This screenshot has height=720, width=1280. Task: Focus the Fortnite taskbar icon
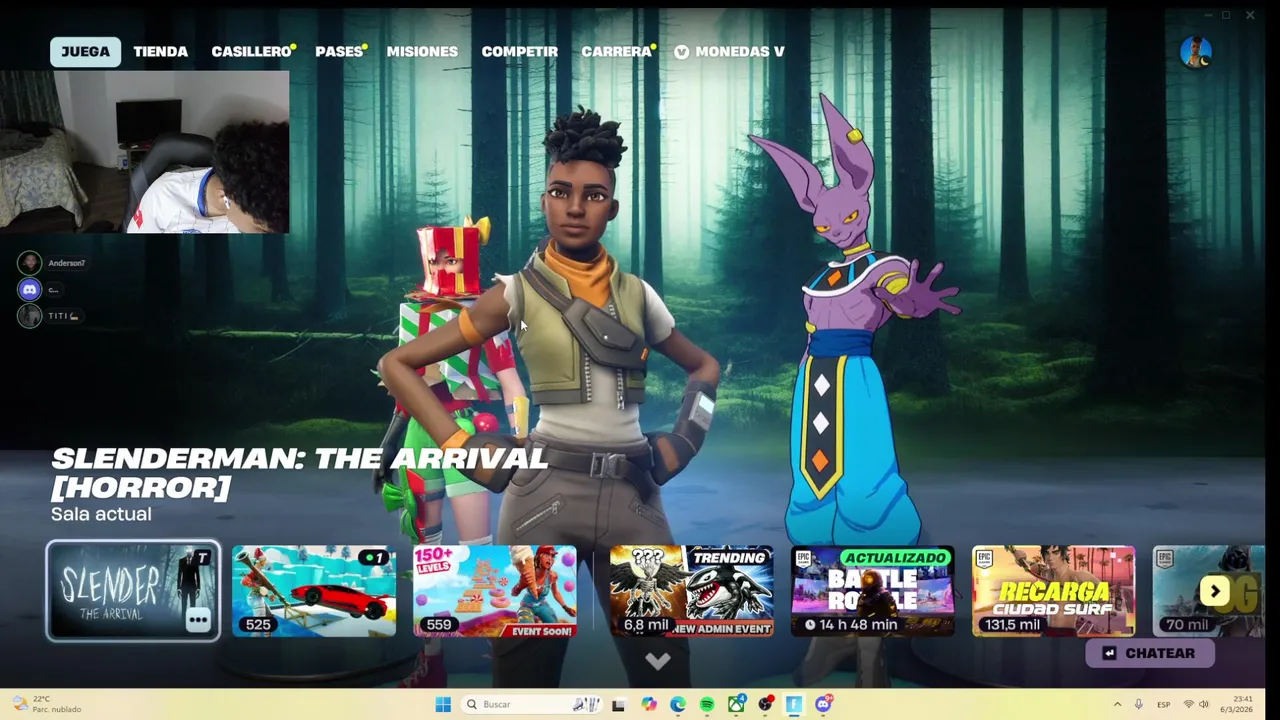794,704
